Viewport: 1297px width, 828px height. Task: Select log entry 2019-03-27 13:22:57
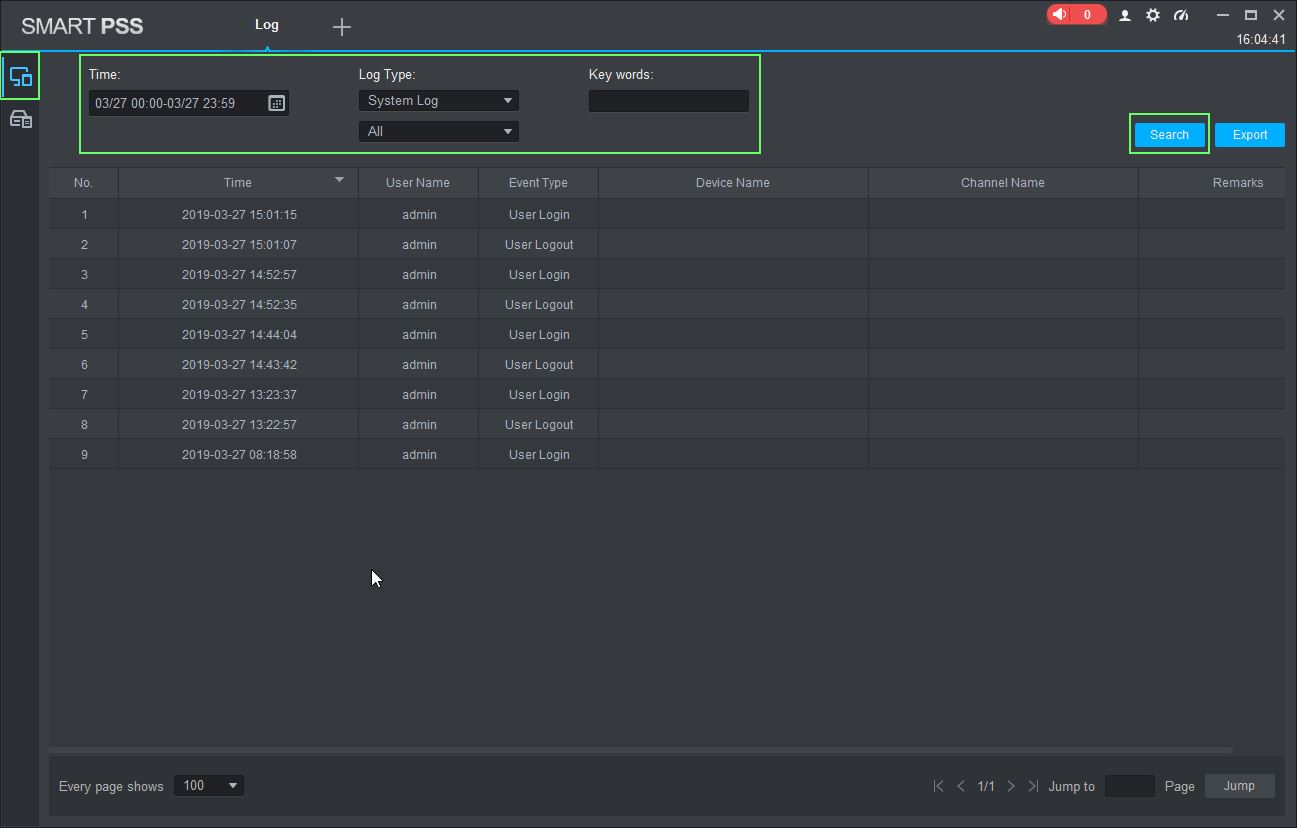coord(667,424)
